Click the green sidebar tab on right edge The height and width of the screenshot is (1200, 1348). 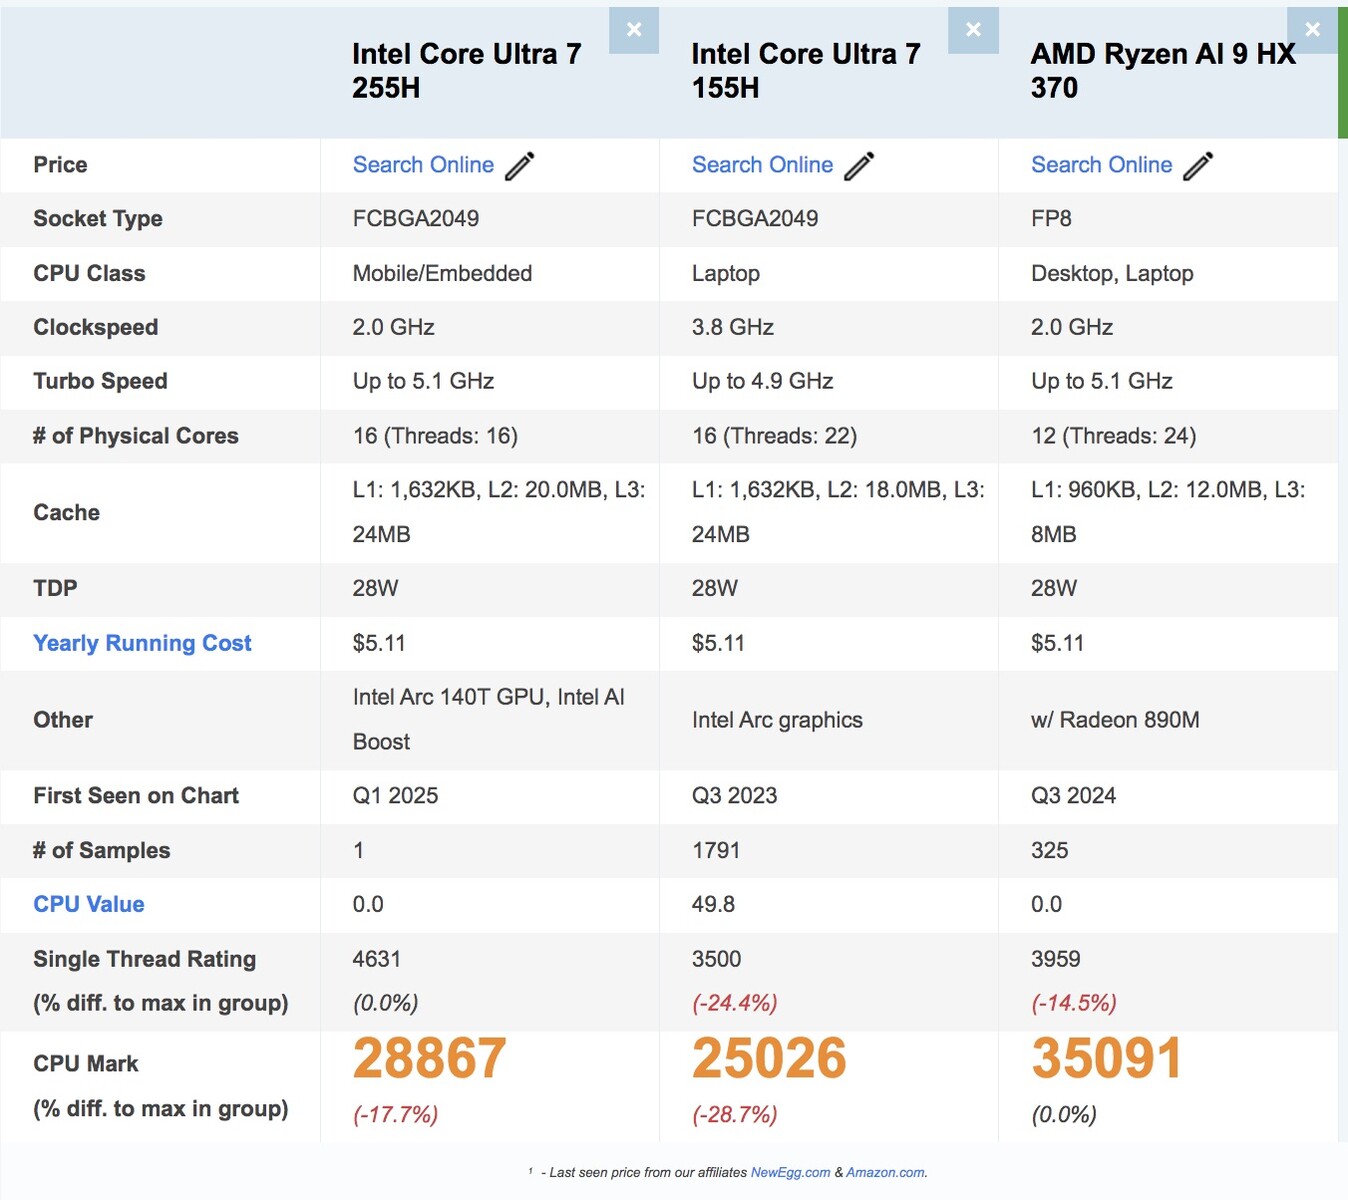(x=1343, y=67)
